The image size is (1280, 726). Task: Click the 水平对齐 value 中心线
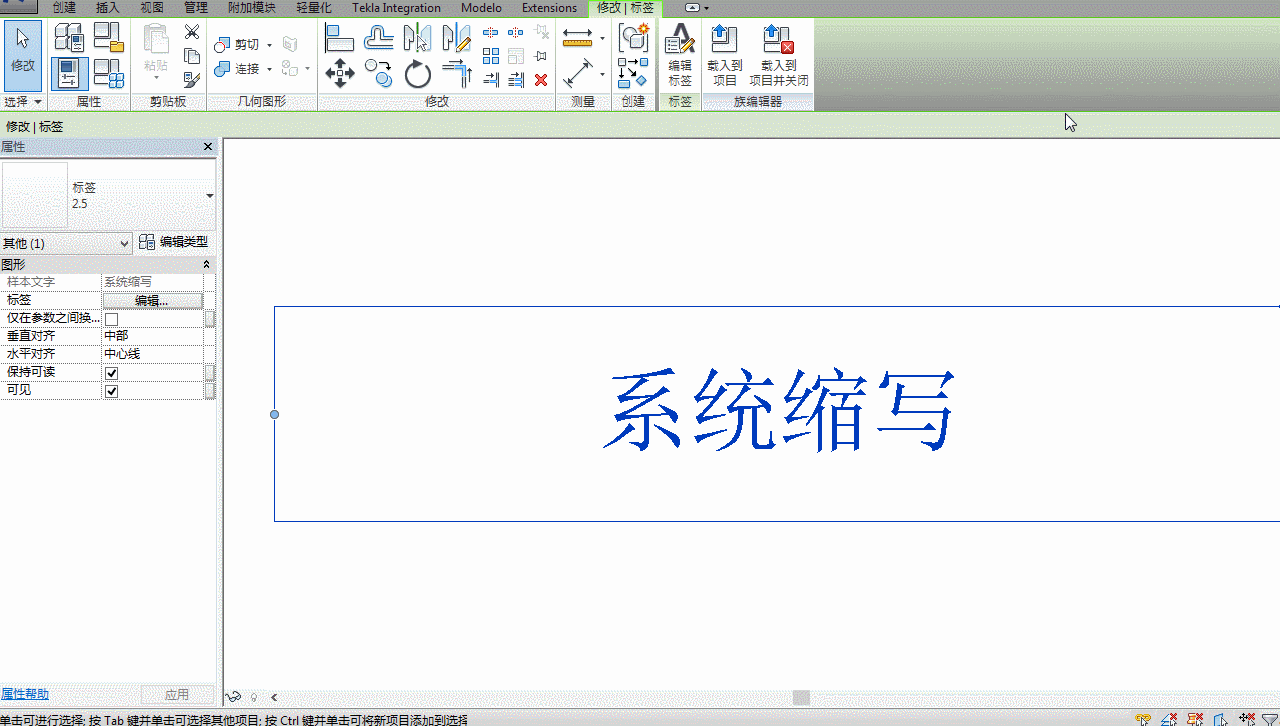point(152,354)
